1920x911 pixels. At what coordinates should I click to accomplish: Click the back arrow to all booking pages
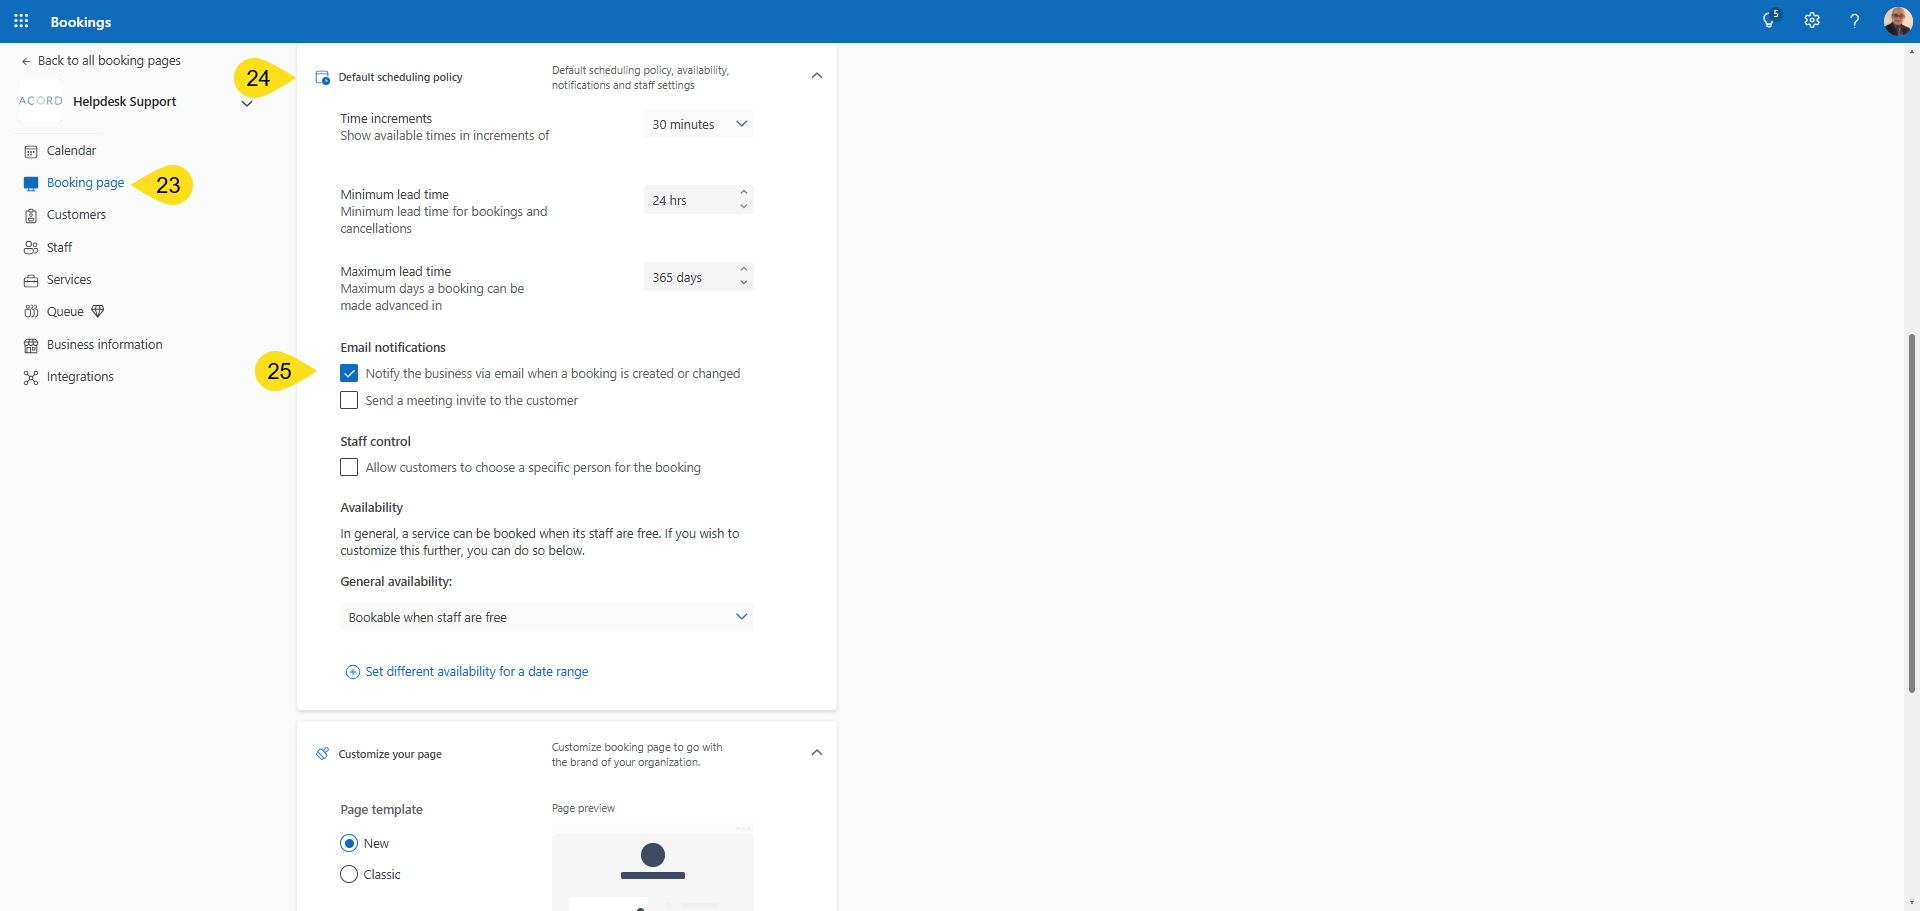coord(26,61)
